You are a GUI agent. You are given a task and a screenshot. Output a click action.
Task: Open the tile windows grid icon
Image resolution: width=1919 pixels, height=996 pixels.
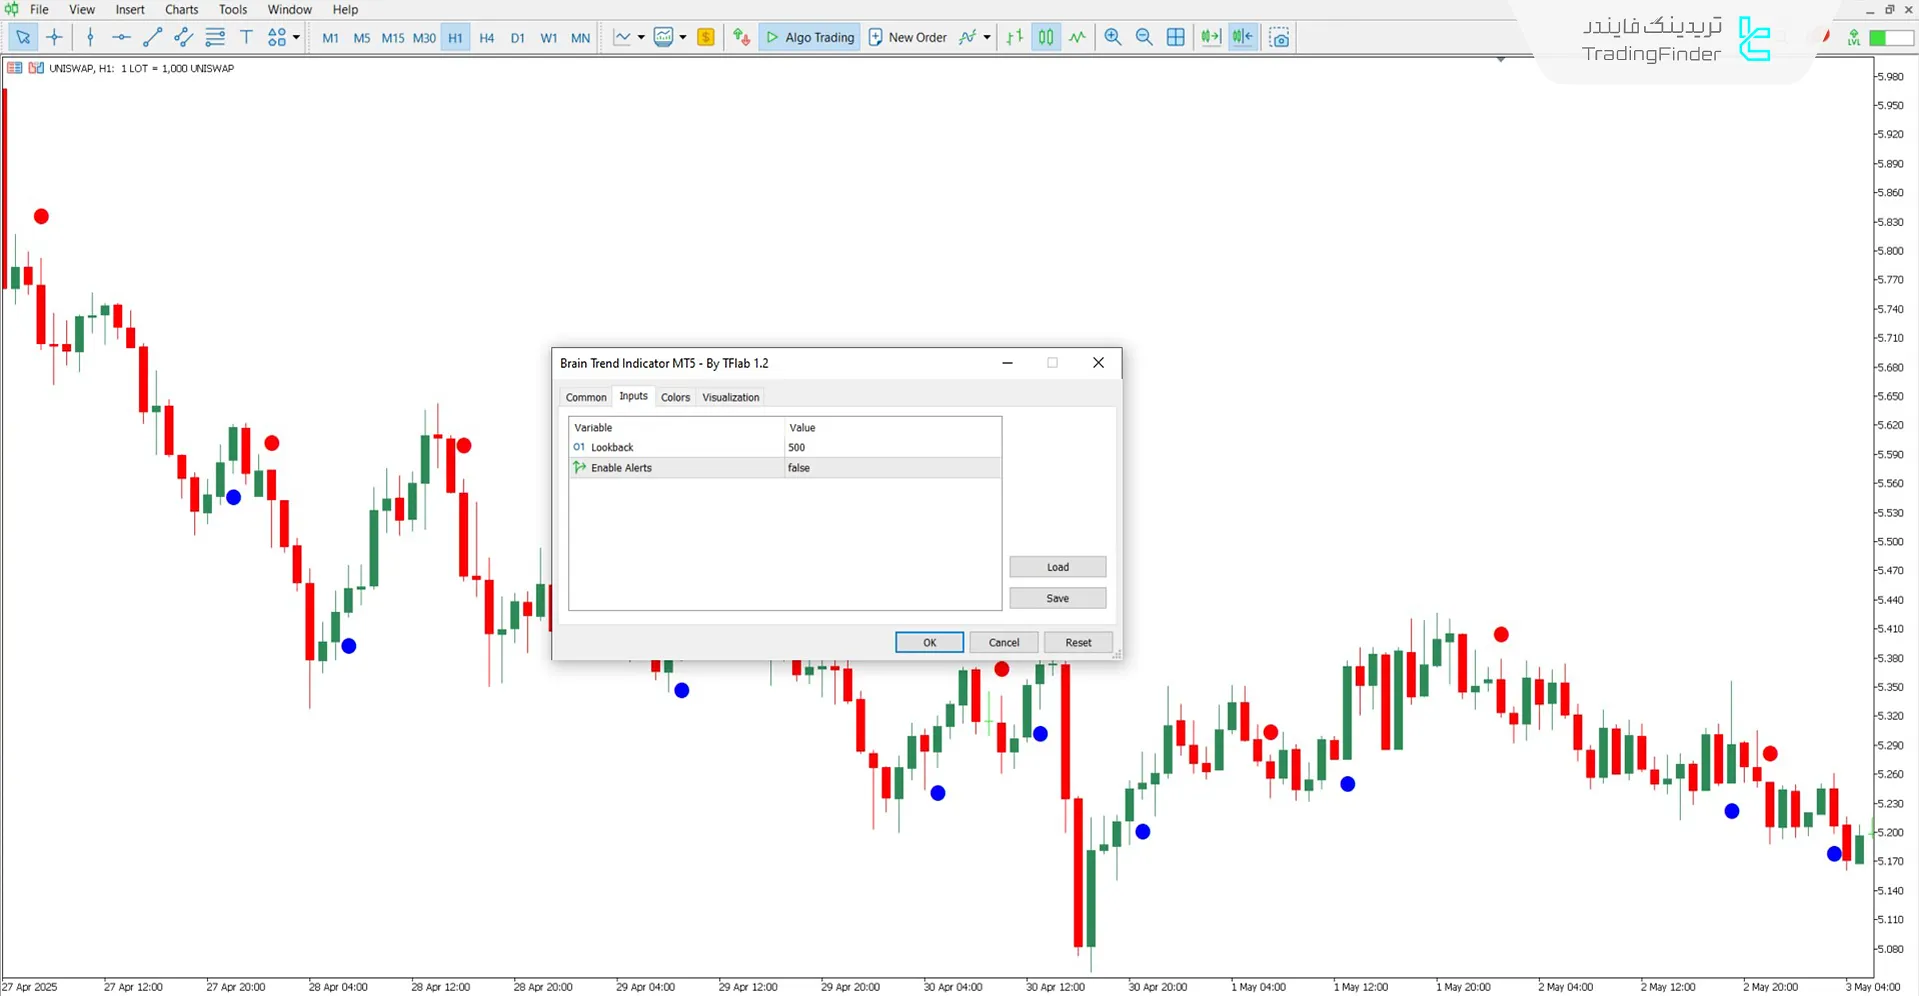click(x=1176, y=38)
